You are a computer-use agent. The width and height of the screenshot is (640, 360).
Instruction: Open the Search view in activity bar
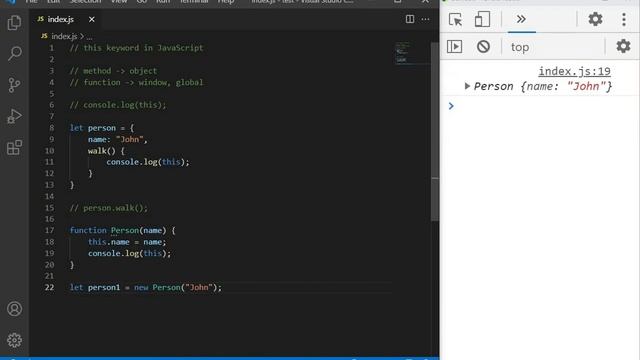(x=14, y=53)
